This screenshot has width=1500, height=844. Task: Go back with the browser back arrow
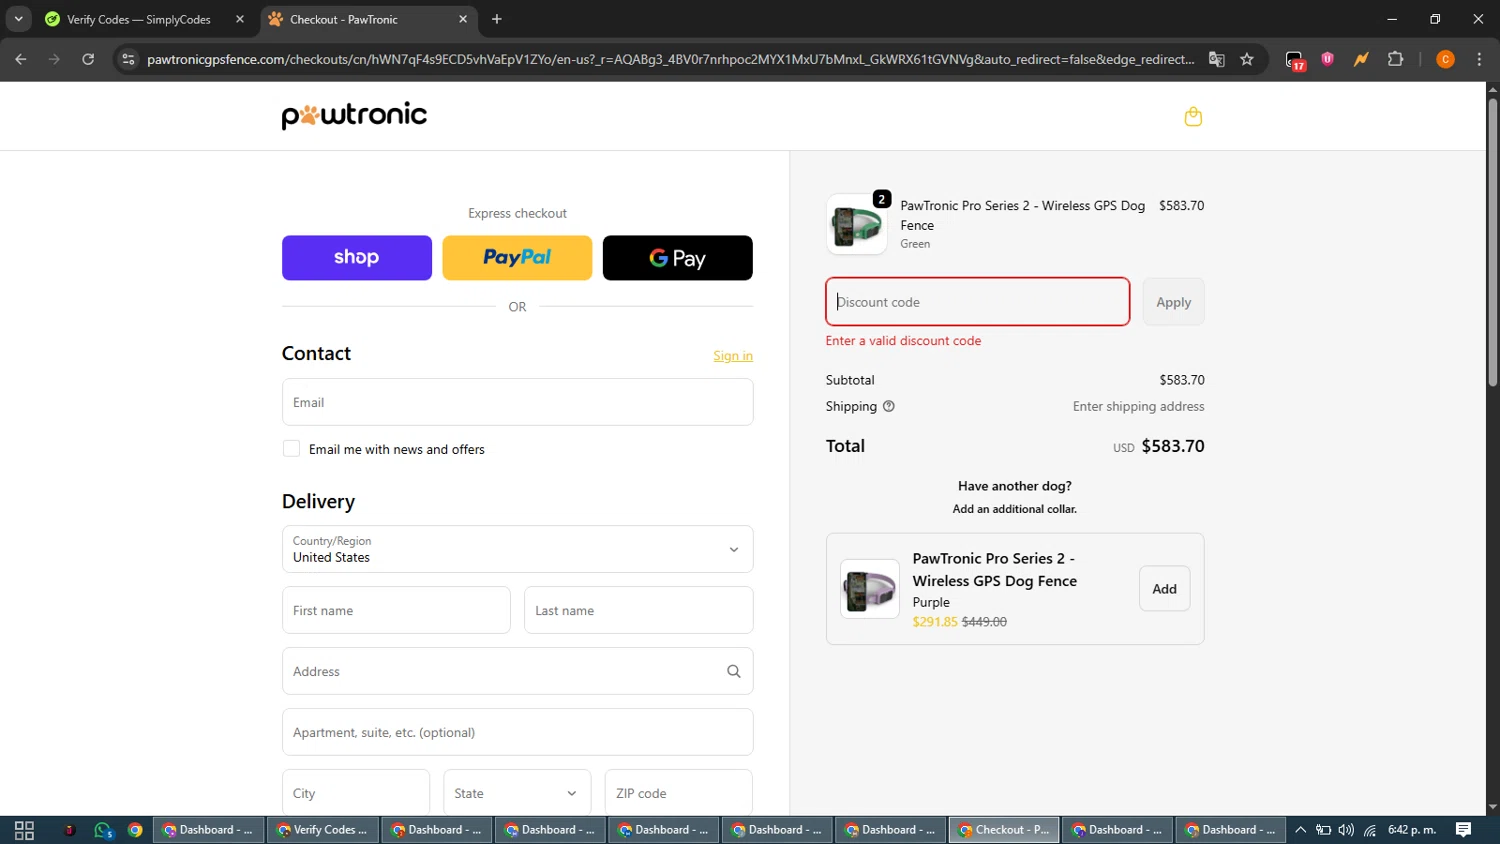(x=21, y=59)
